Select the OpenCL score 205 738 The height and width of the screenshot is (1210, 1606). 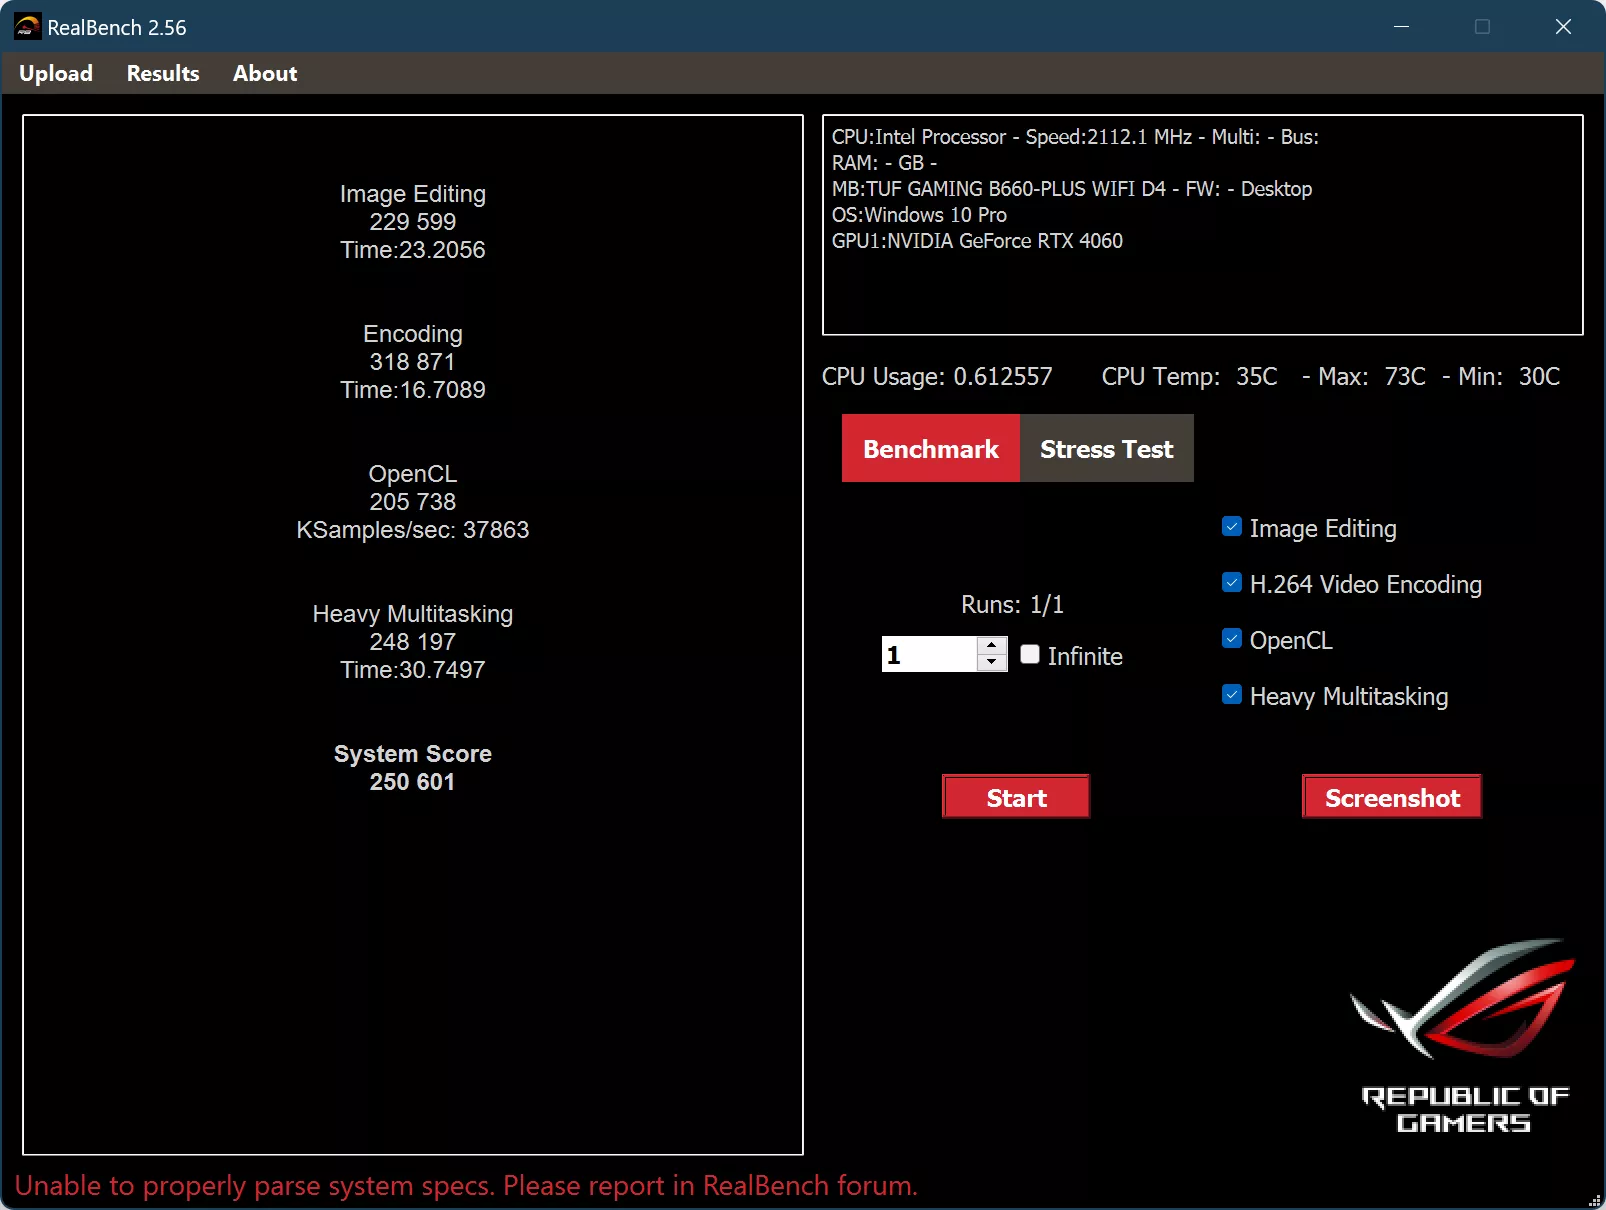(x=412, y=502)
